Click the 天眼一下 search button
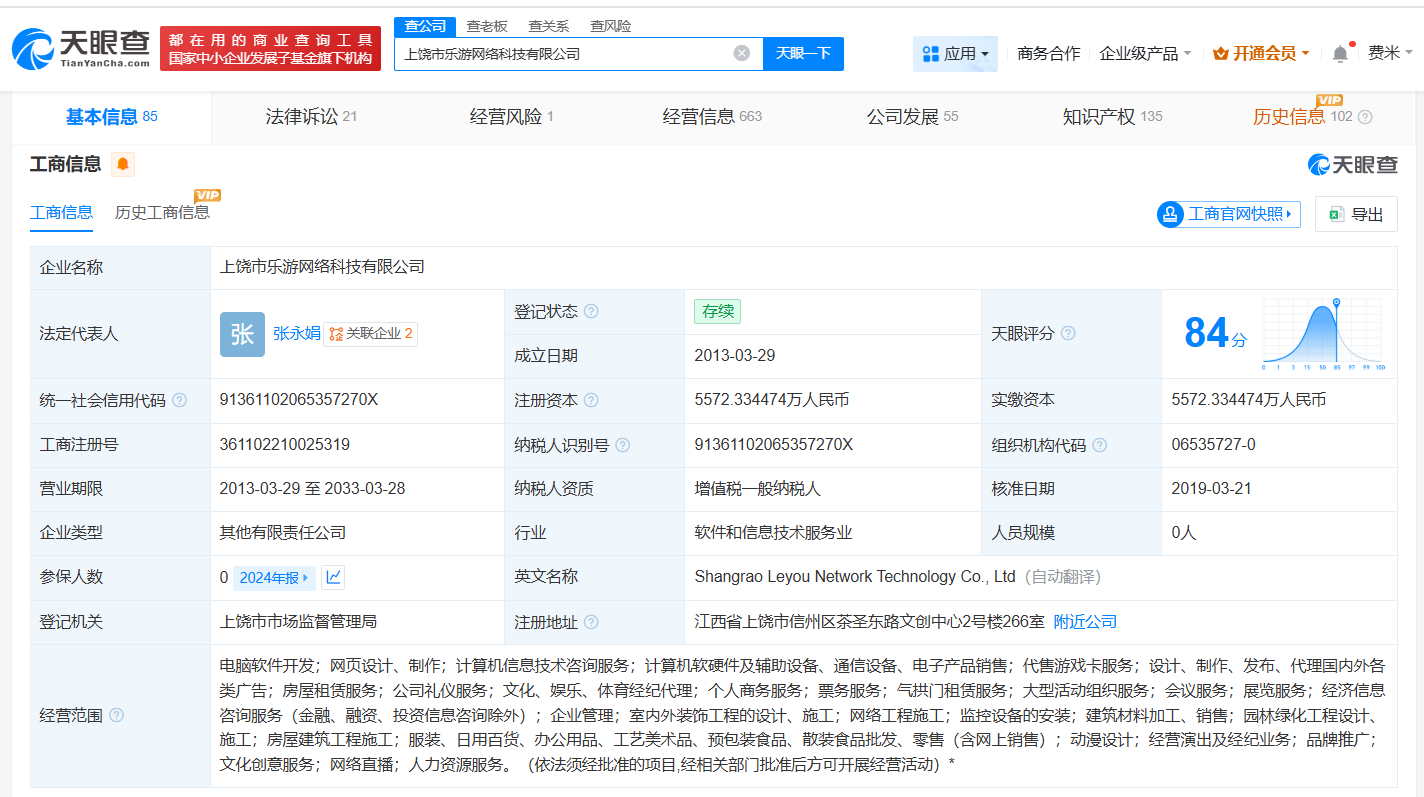This screenshot has width=1424, height=797. click(x=804, y=53)
